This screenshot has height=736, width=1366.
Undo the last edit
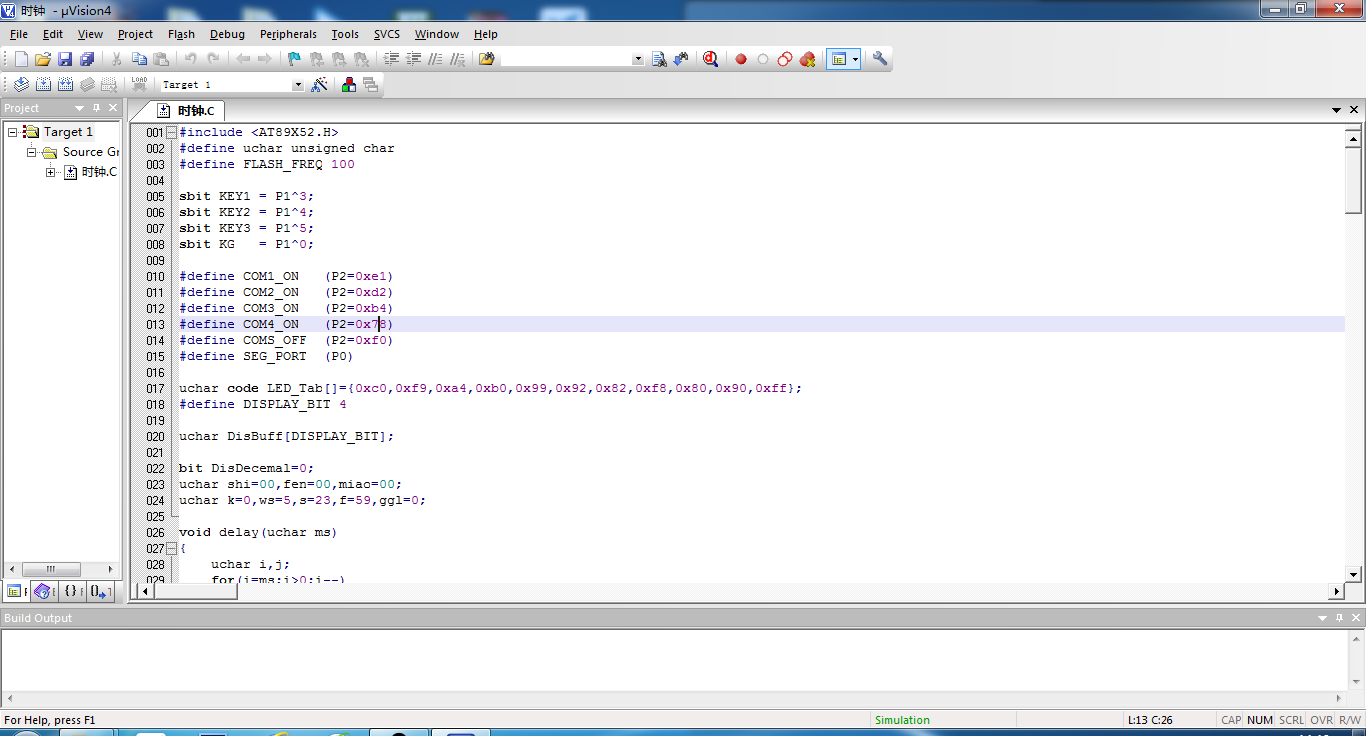[190, 59]
